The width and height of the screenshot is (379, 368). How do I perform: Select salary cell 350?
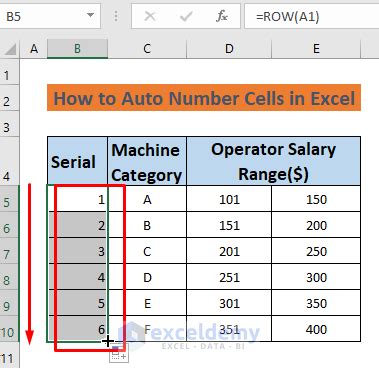(x=316, y=303)
